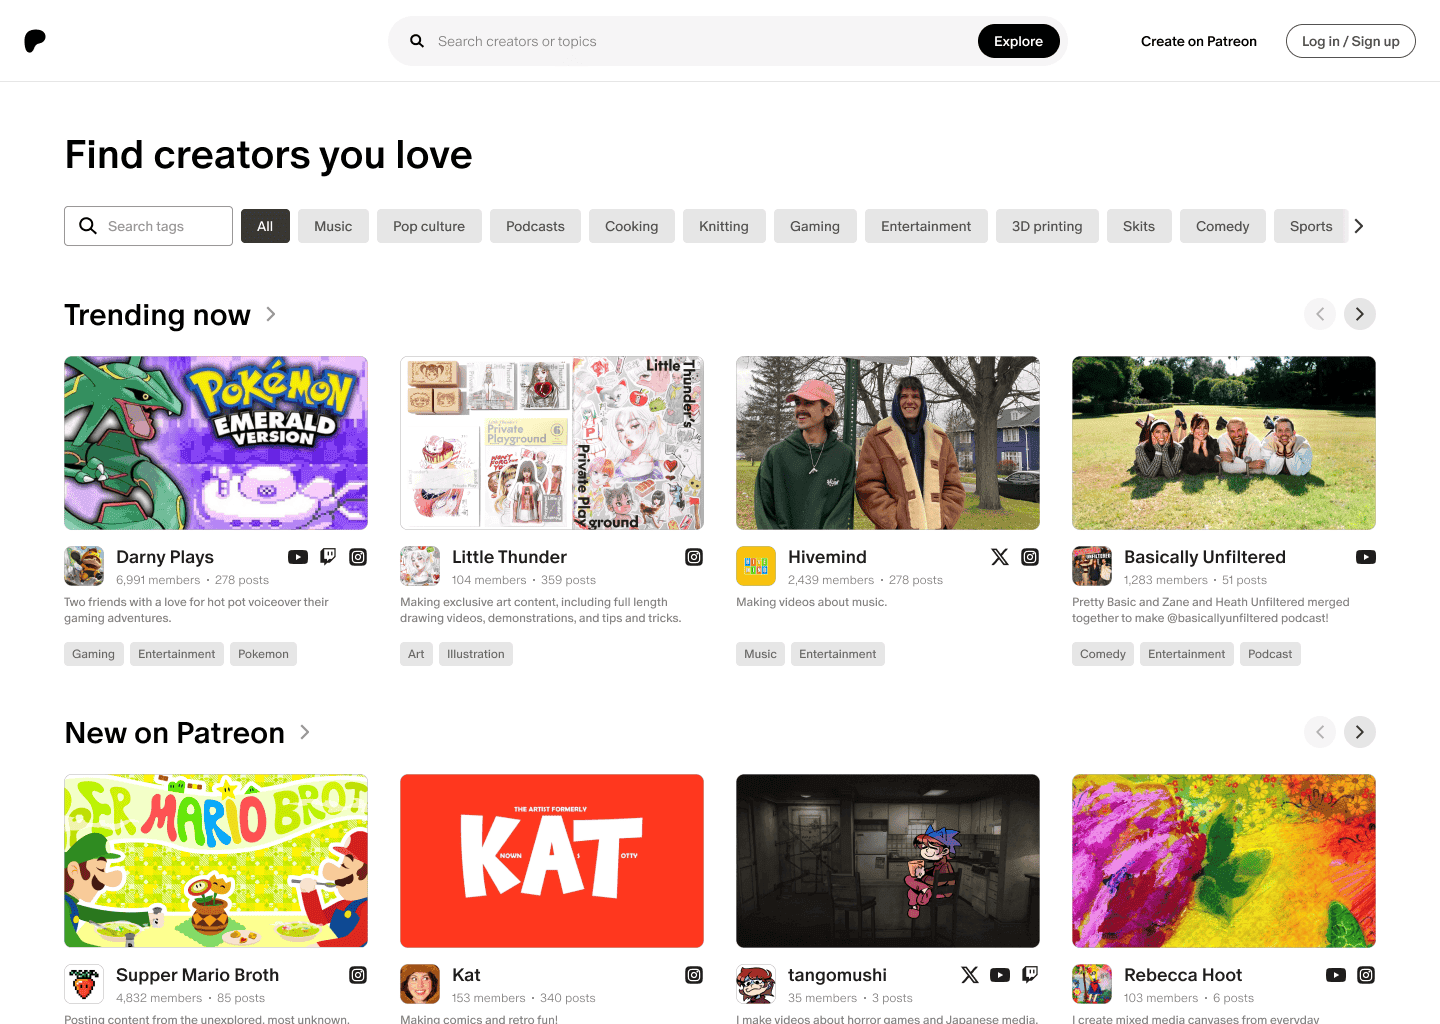1440x1024 pixels.
Task: Open Log in / Sign up
Action: pyautogui.click(x=1351, y=41)
